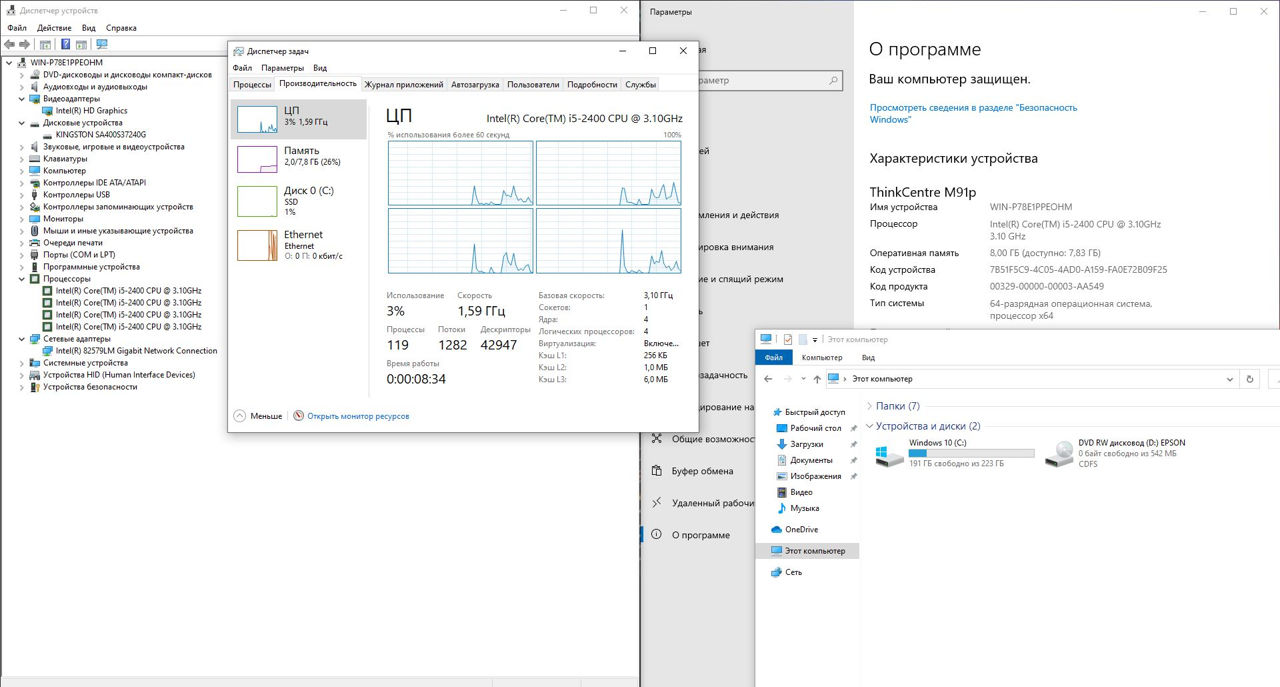Screen dimensions: 1280x687
Task: Click the up arrow in Explorer navigation
Action: pos(817,379)
